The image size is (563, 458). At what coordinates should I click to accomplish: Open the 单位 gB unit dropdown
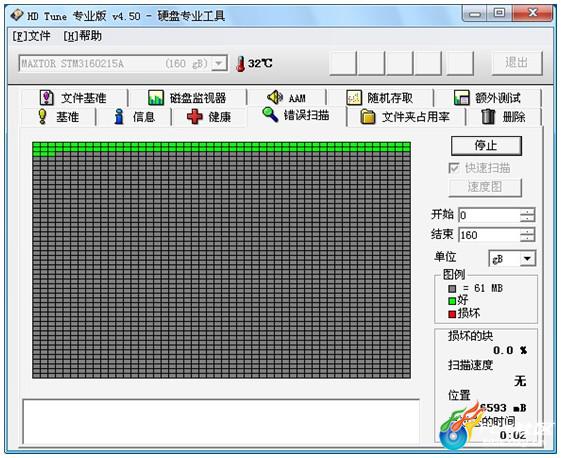(x=527, y=258)
